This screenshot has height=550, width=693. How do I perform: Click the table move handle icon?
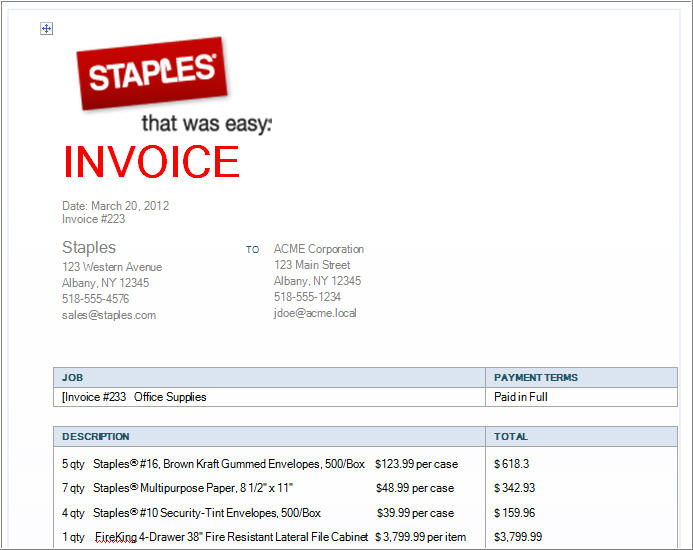coord(46,29)
